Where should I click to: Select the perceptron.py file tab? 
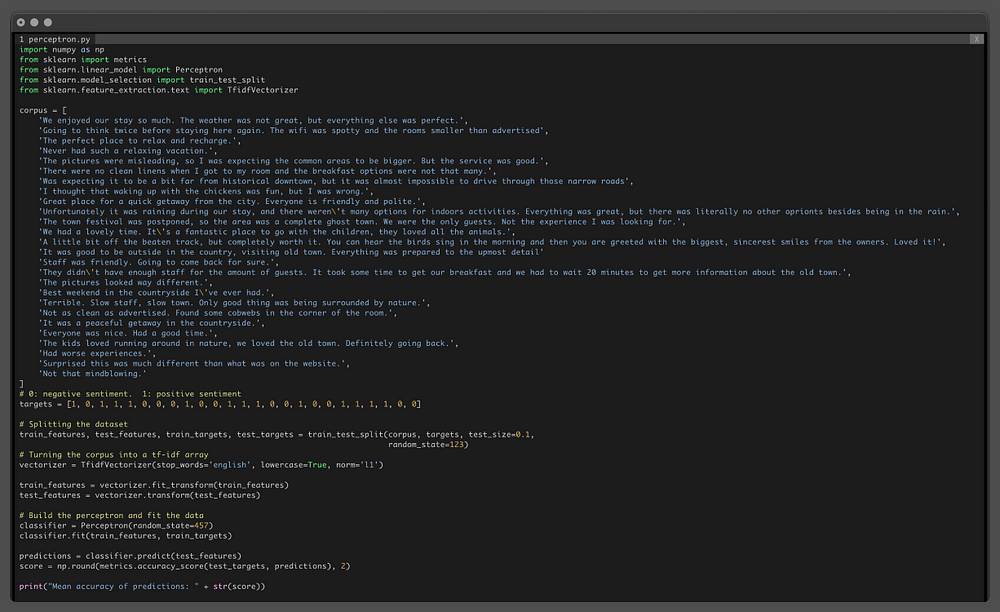click(x=54, y=39)
